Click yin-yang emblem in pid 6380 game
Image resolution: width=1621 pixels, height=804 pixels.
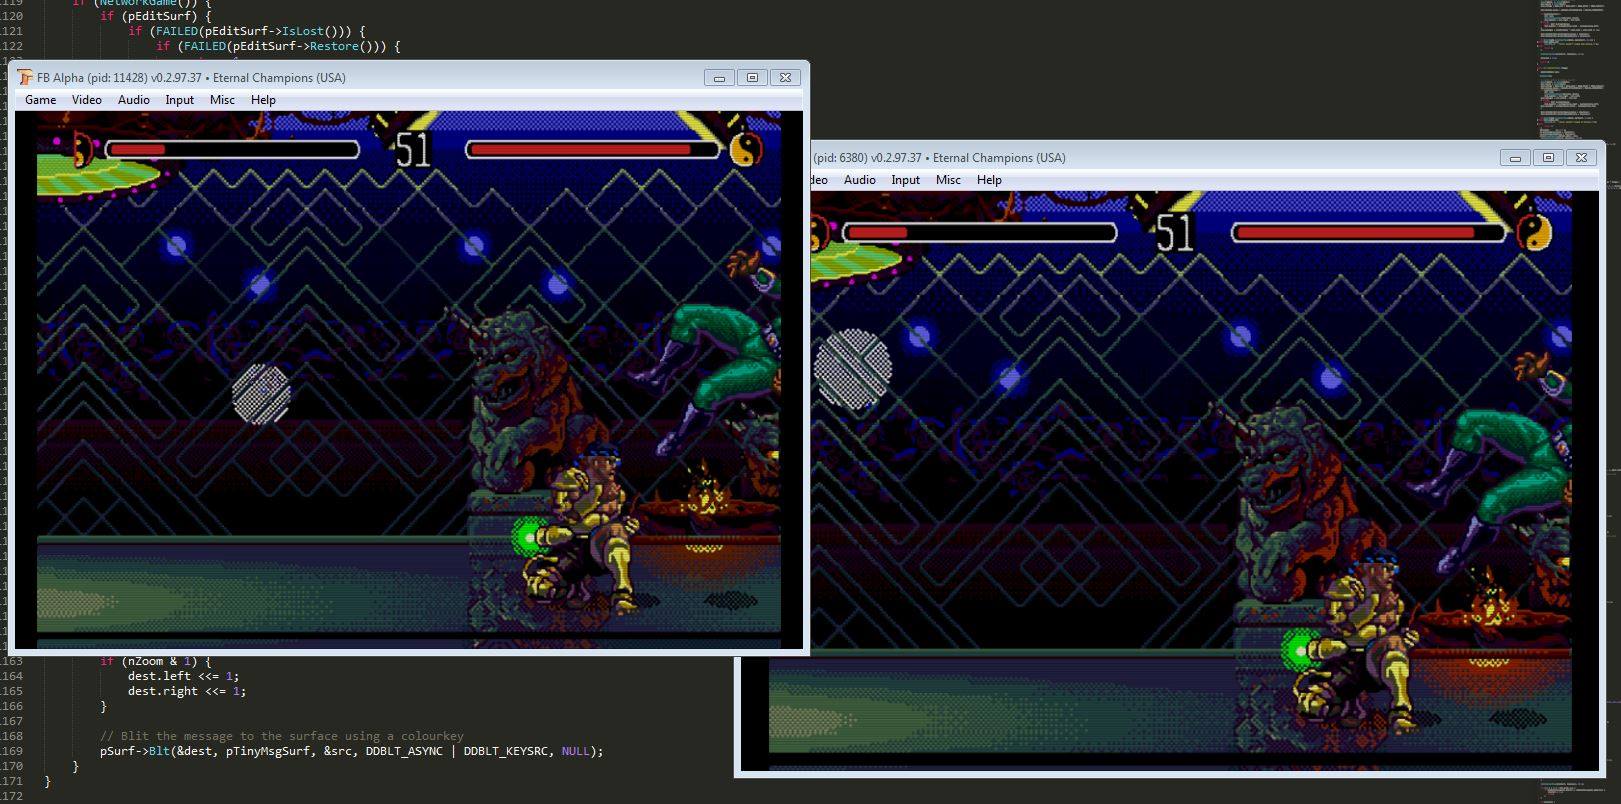(1533, 232)
